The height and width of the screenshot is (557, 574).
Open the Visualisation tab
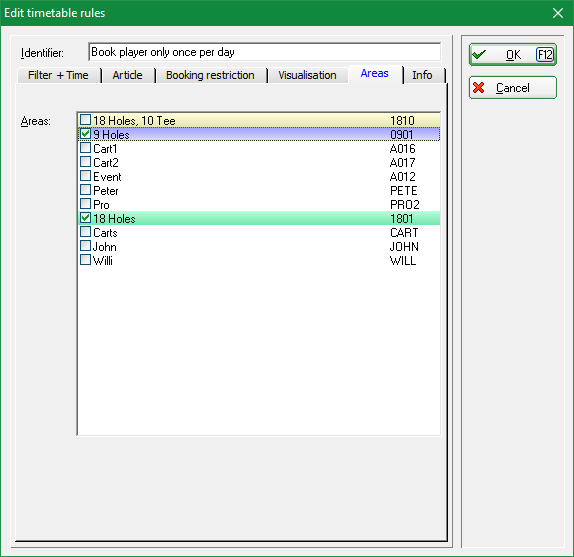click(308, 75)
